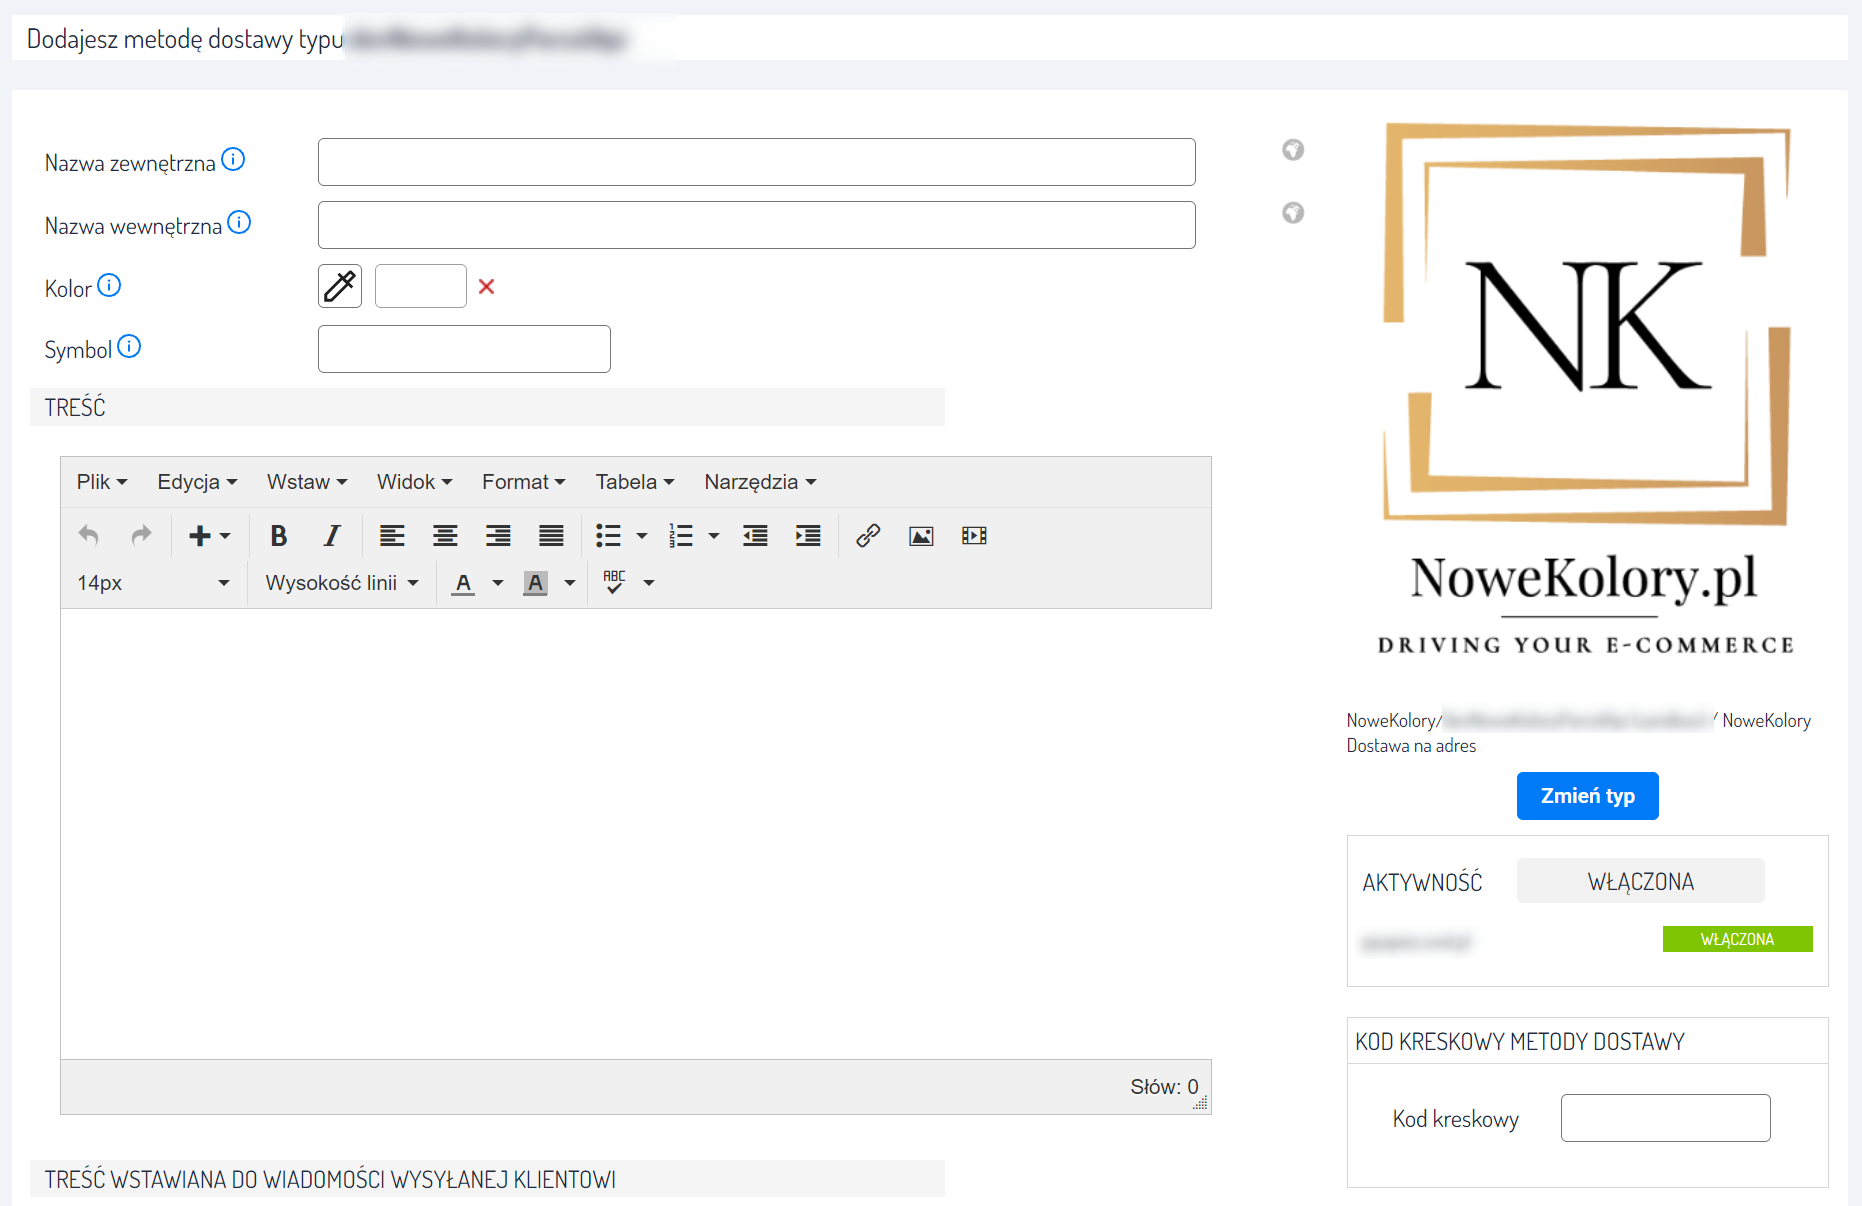Open the Tabela menu
Image resolution: width=1862 pixels, height=1206 pixels.
[635, 482]
